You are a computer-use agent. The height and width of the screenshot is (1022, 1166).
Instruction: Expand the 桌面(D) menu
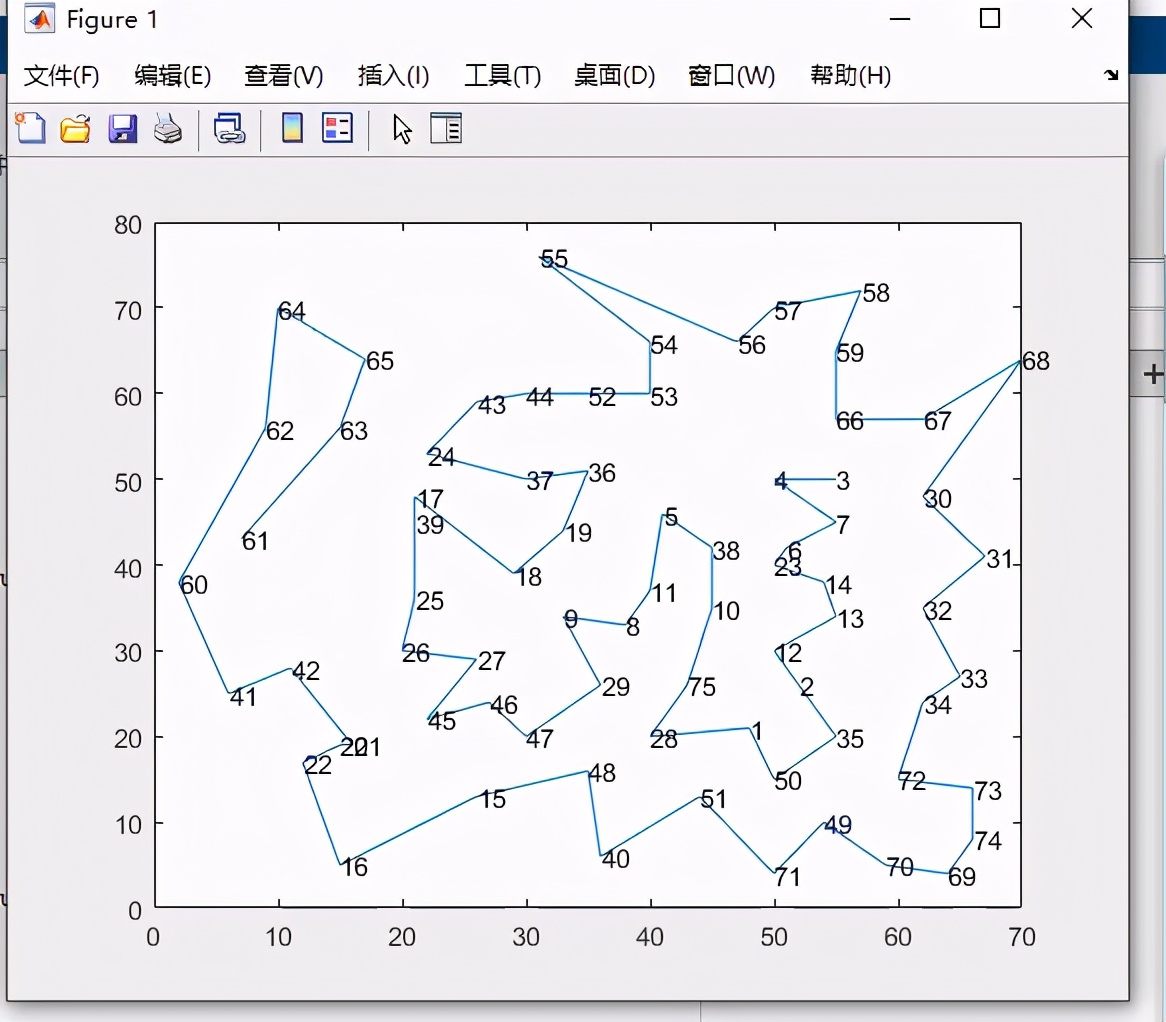click(614, 76)
